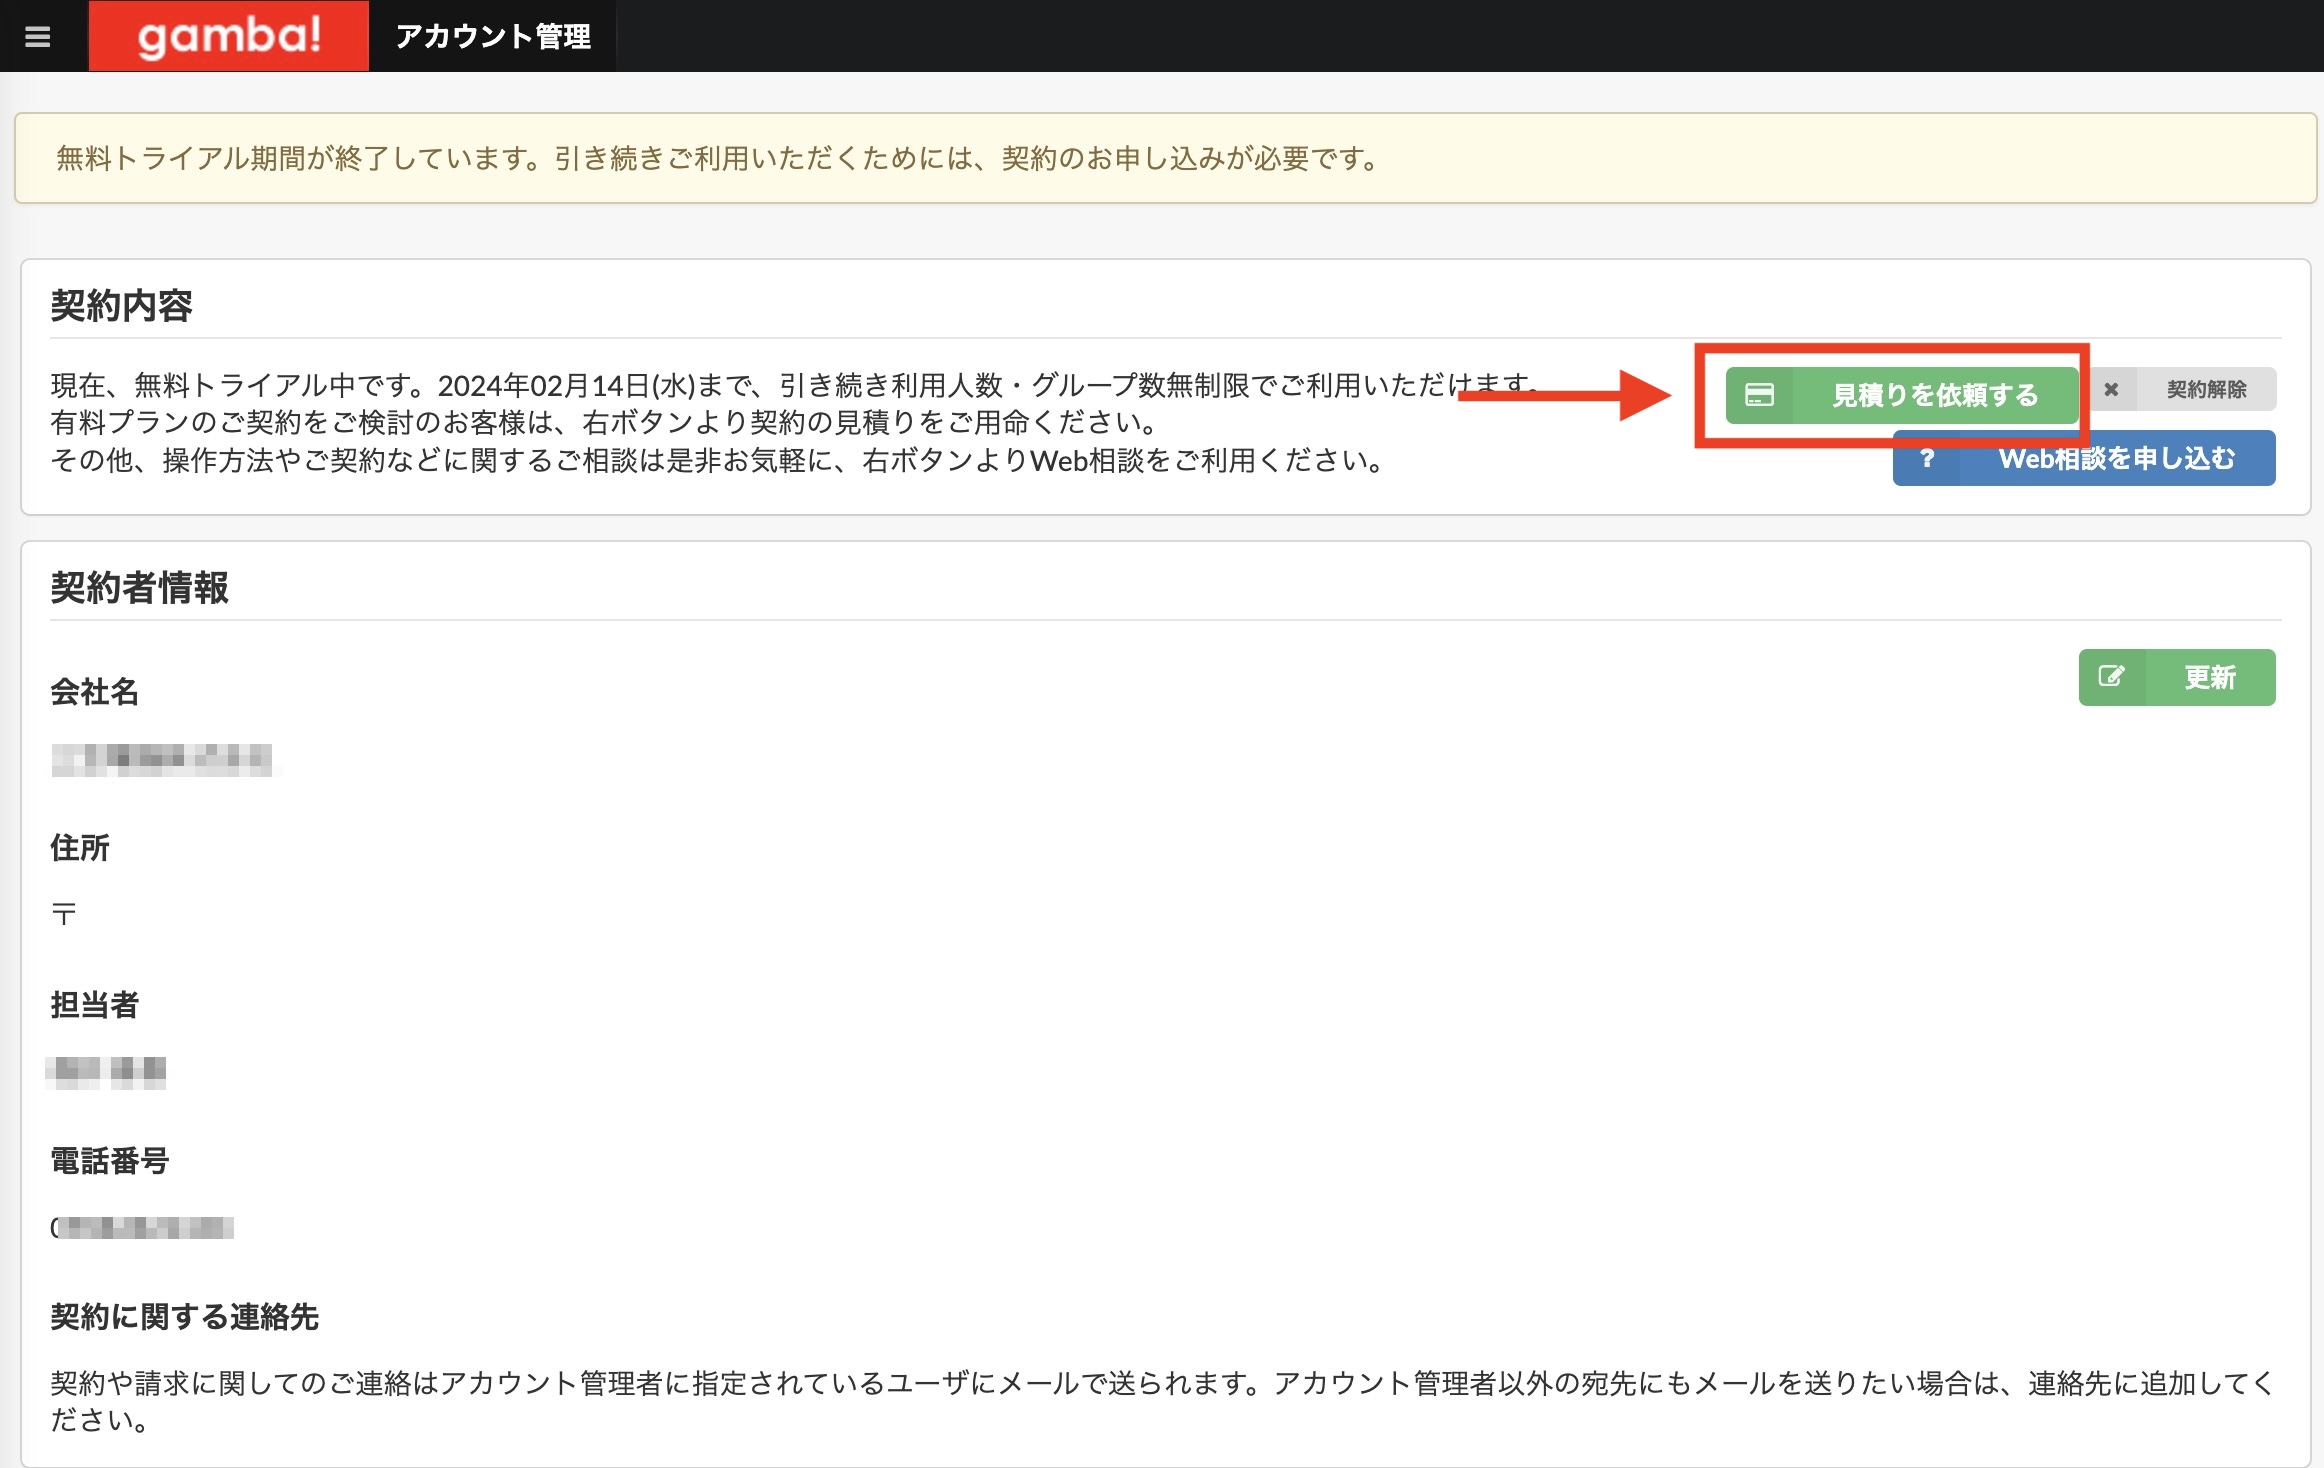Image resolution: width=2324 pixels, height=1468 pixels.
Task: Click the 会社名 label
Action: click(x=94, y=691)
